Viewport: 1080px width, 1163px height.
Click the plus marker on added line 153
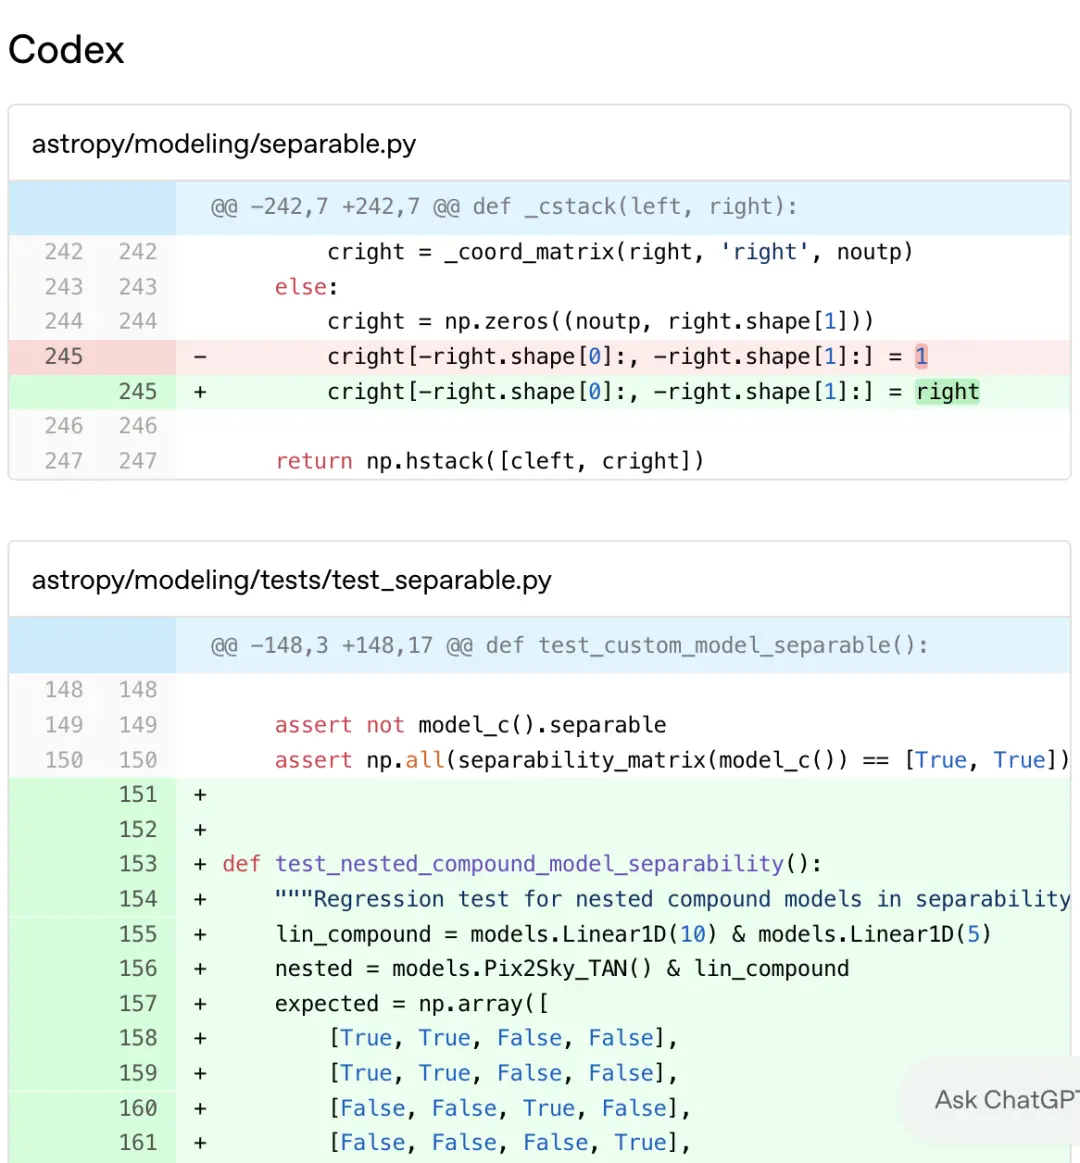199,863
